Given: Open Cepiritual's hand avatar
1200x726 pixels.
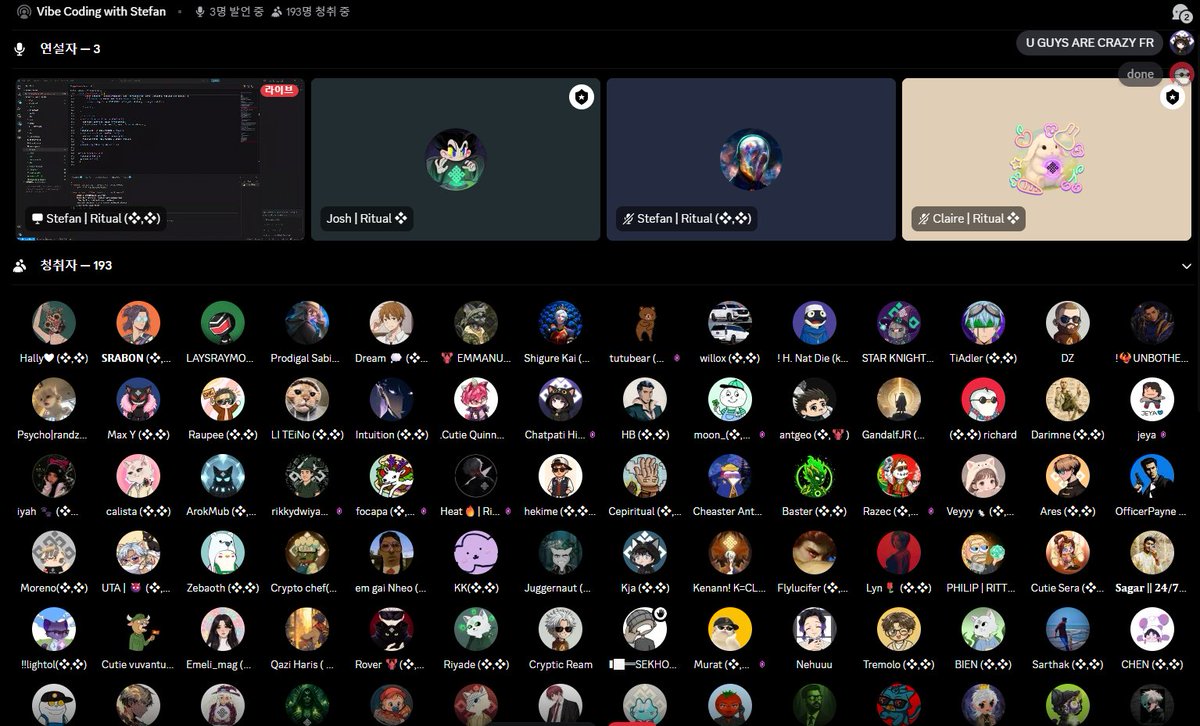Looking at the screenshot, I should [x=645, y=477].
